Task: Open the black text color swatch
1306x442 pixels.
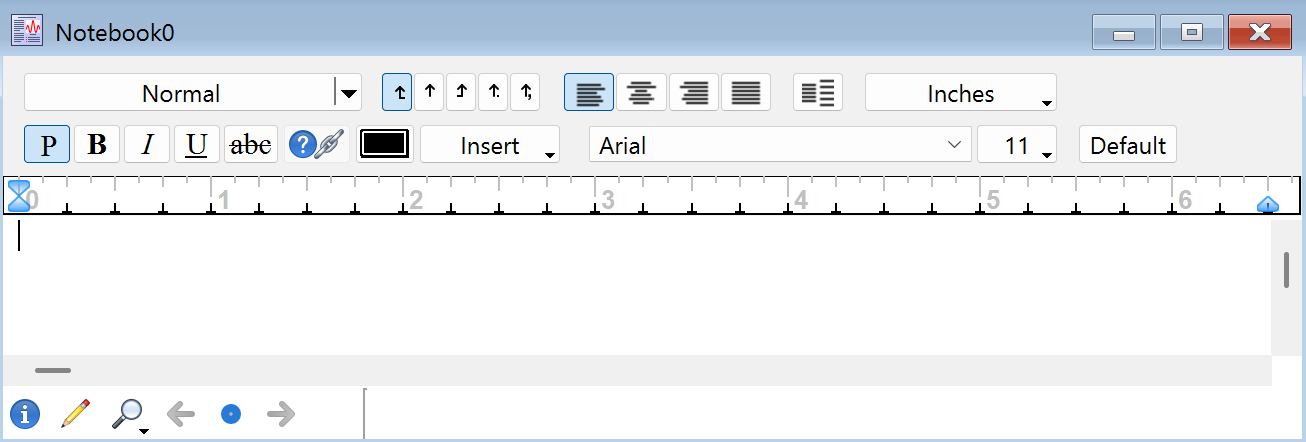Action: pyautogui.click(x=385, y=144)
